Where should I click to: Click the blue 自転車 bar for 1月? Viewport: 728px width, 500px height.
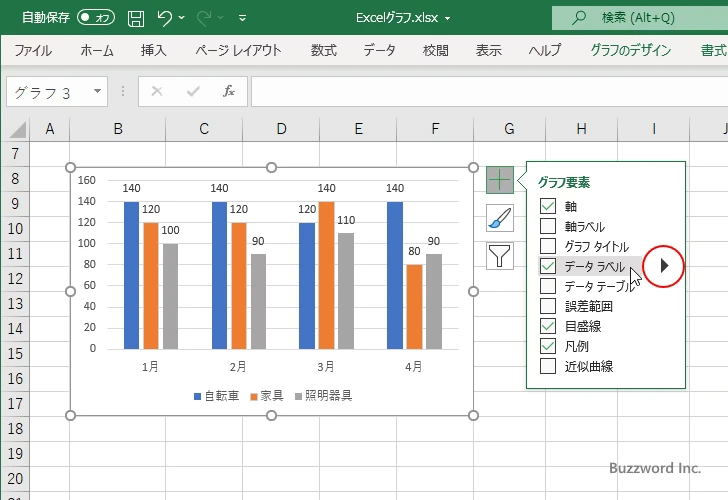pos(131,275)
